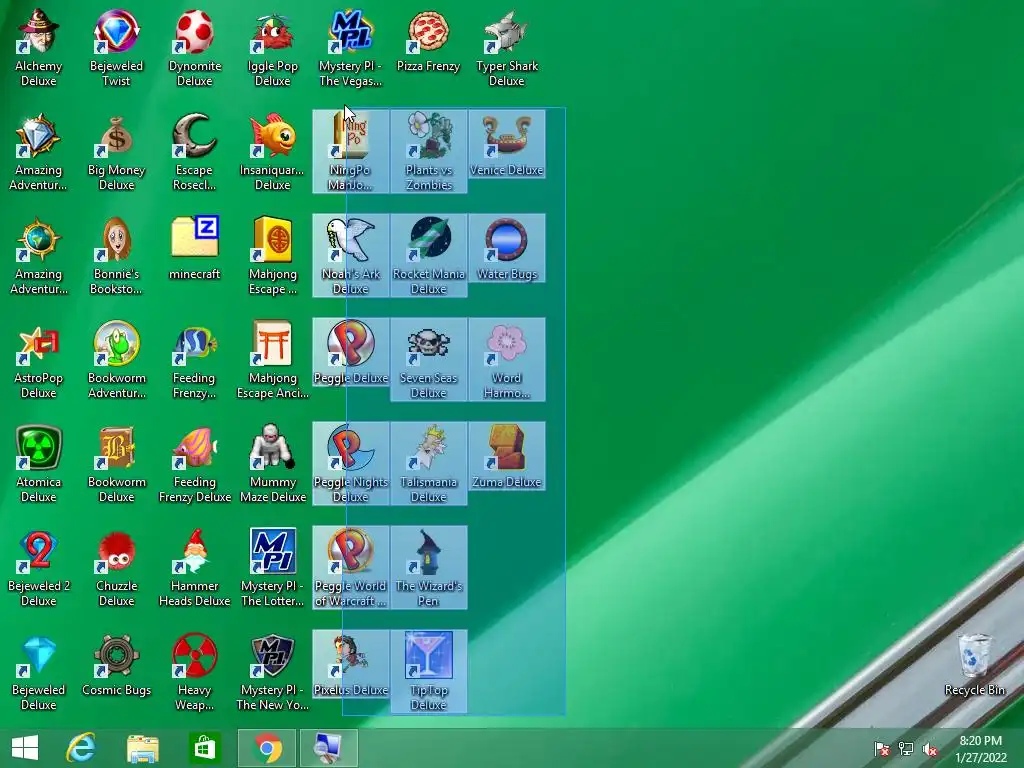Select Mystery PI - The Lottery shortcut
1024x768 pixels.
[x=272, y=568]
